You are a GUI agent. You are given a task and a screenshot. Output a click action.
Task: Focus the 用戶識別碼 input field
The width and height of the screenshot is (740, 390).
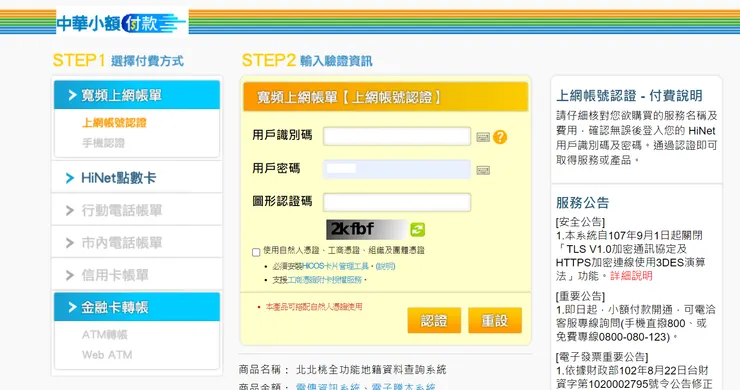coord(397,136)
